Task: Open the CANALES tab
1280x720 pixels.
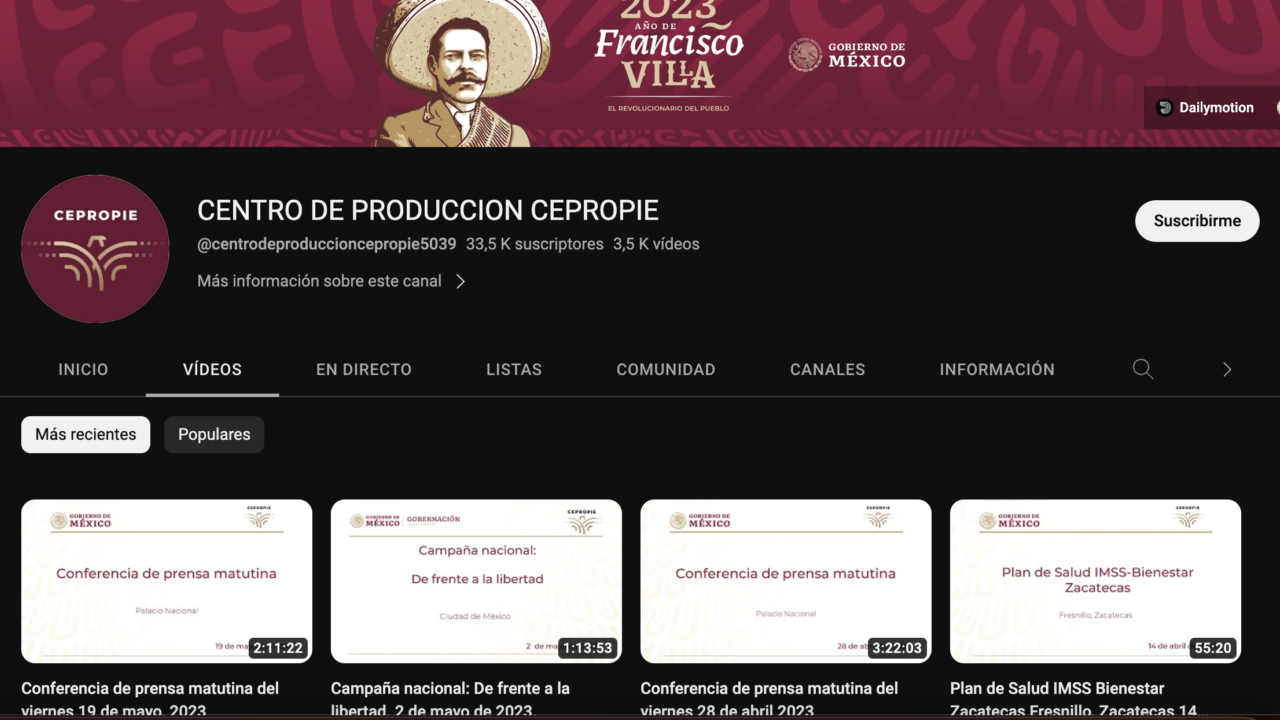Action: point(828,369)
